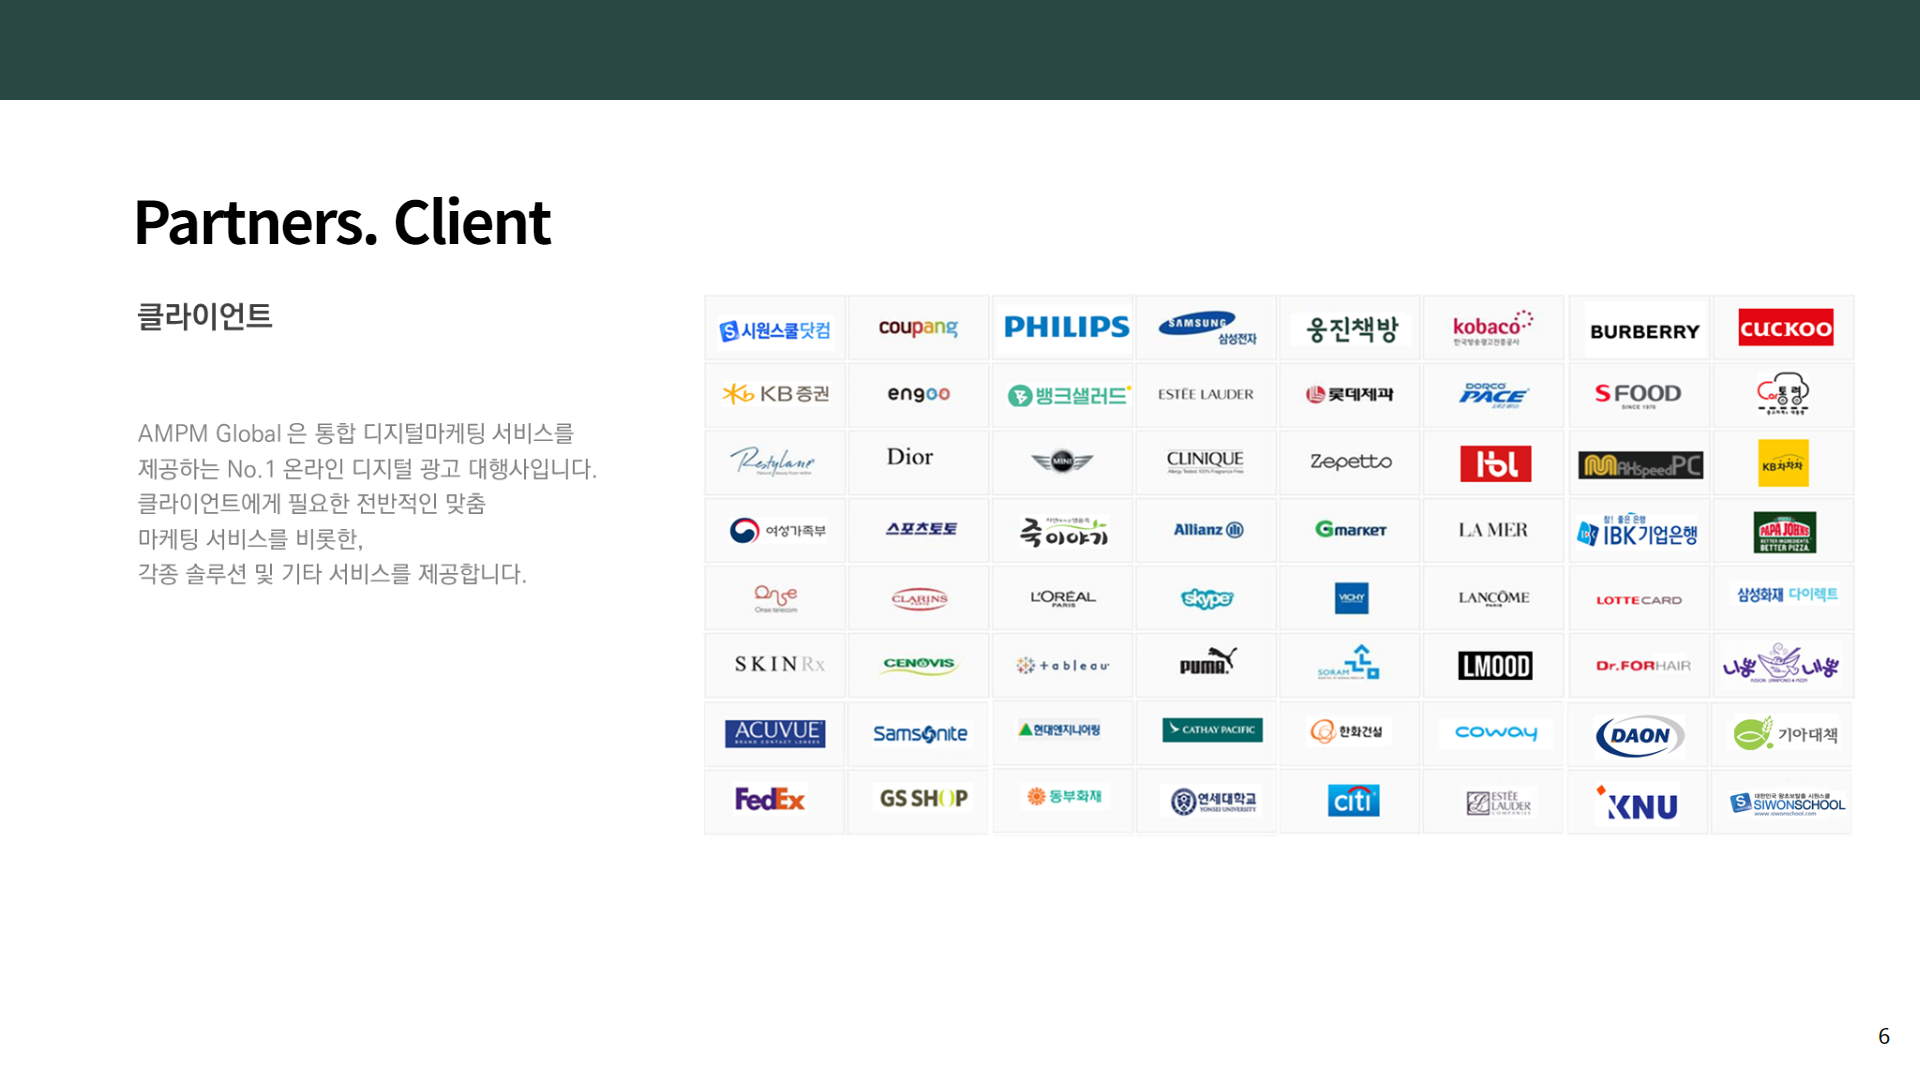This screenshot has width=1920, height=1080.
Task: Select the LOTTECARD logo
Action: pyautogui.click(x=1639, y=600)
